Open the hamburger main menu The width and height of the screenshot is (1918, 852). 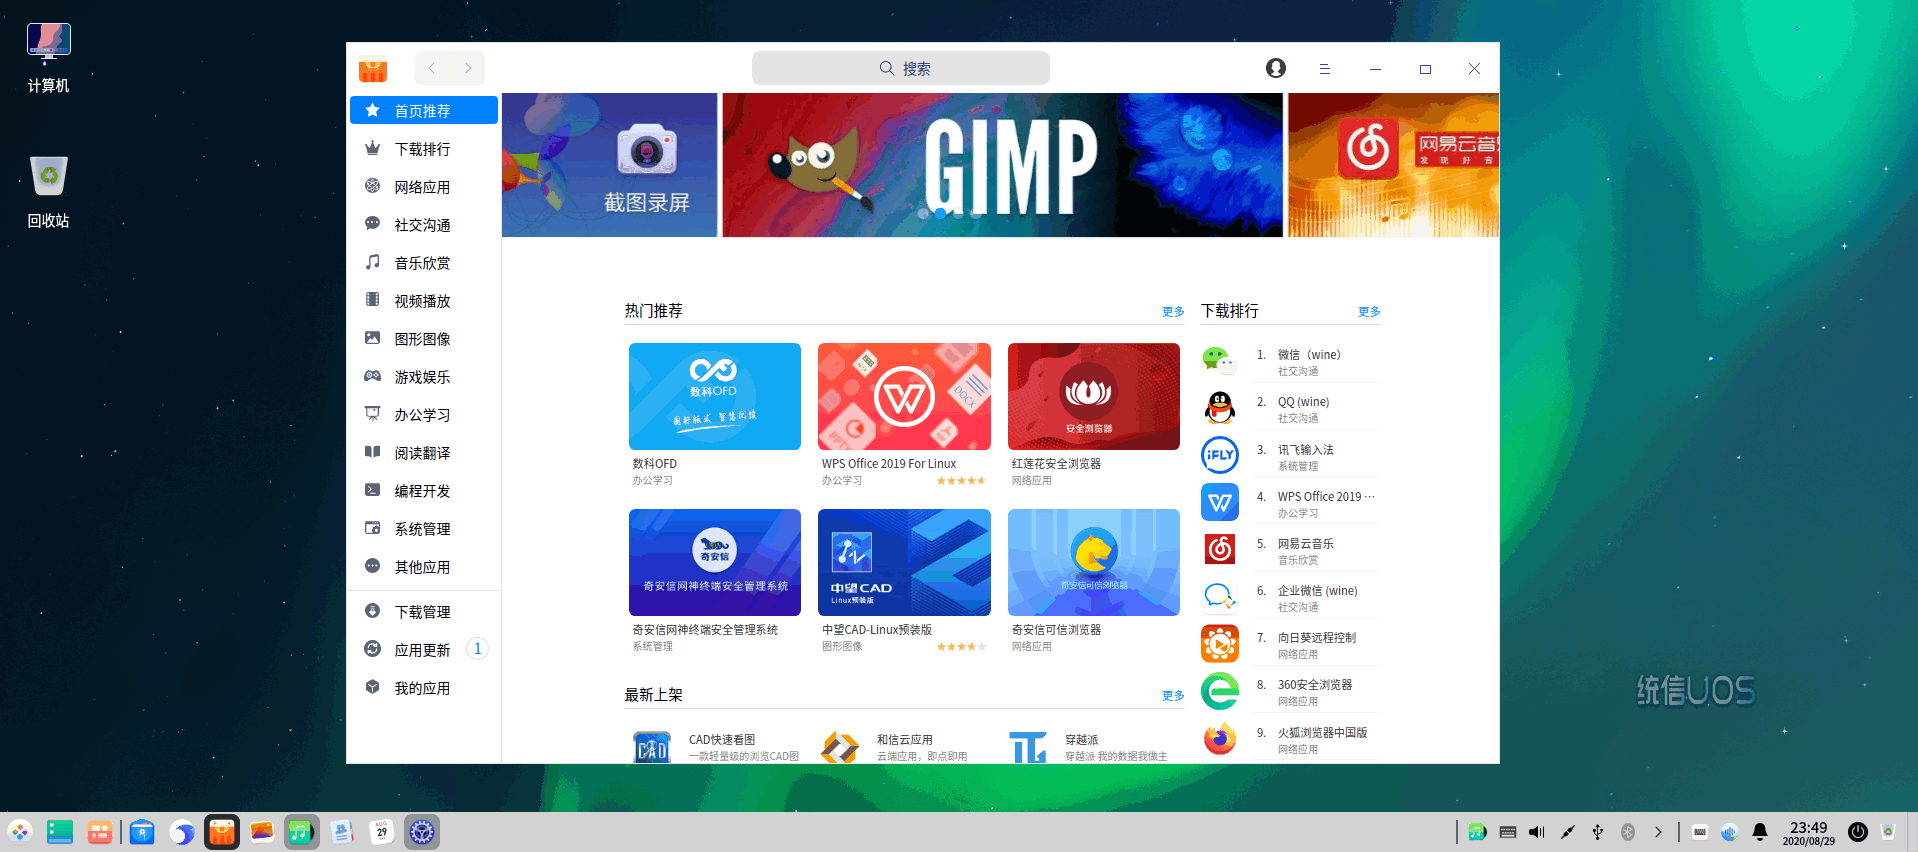tap(1324, 69)
